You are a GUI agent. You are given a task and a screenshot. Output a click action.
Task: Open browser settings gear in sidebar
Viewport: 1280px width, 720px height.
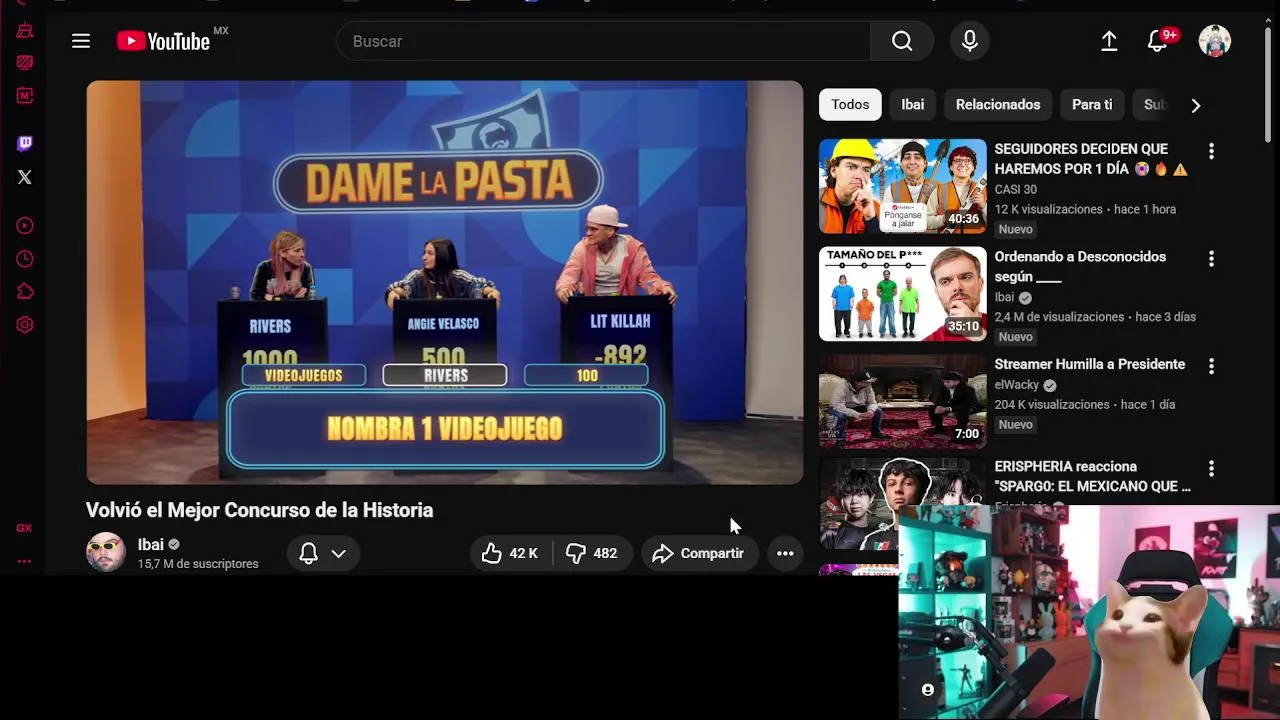click(25, 325)
